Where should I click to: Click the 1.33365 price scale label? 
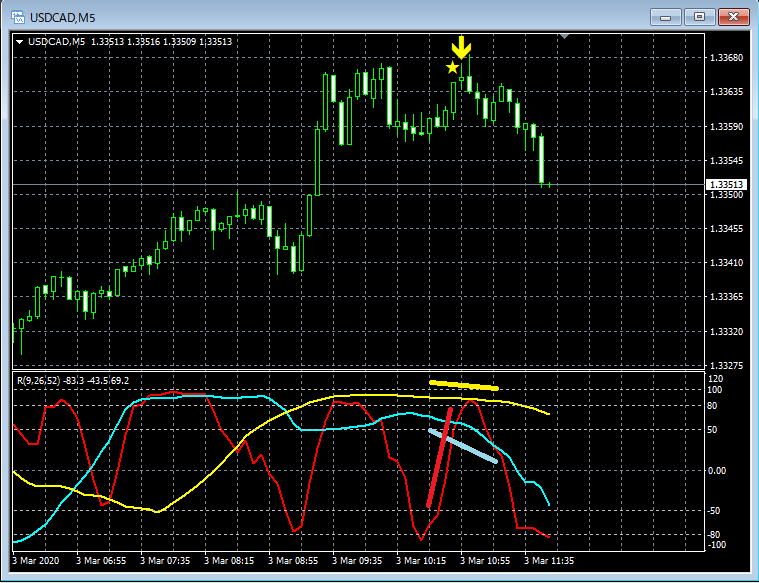click(726, 297)
